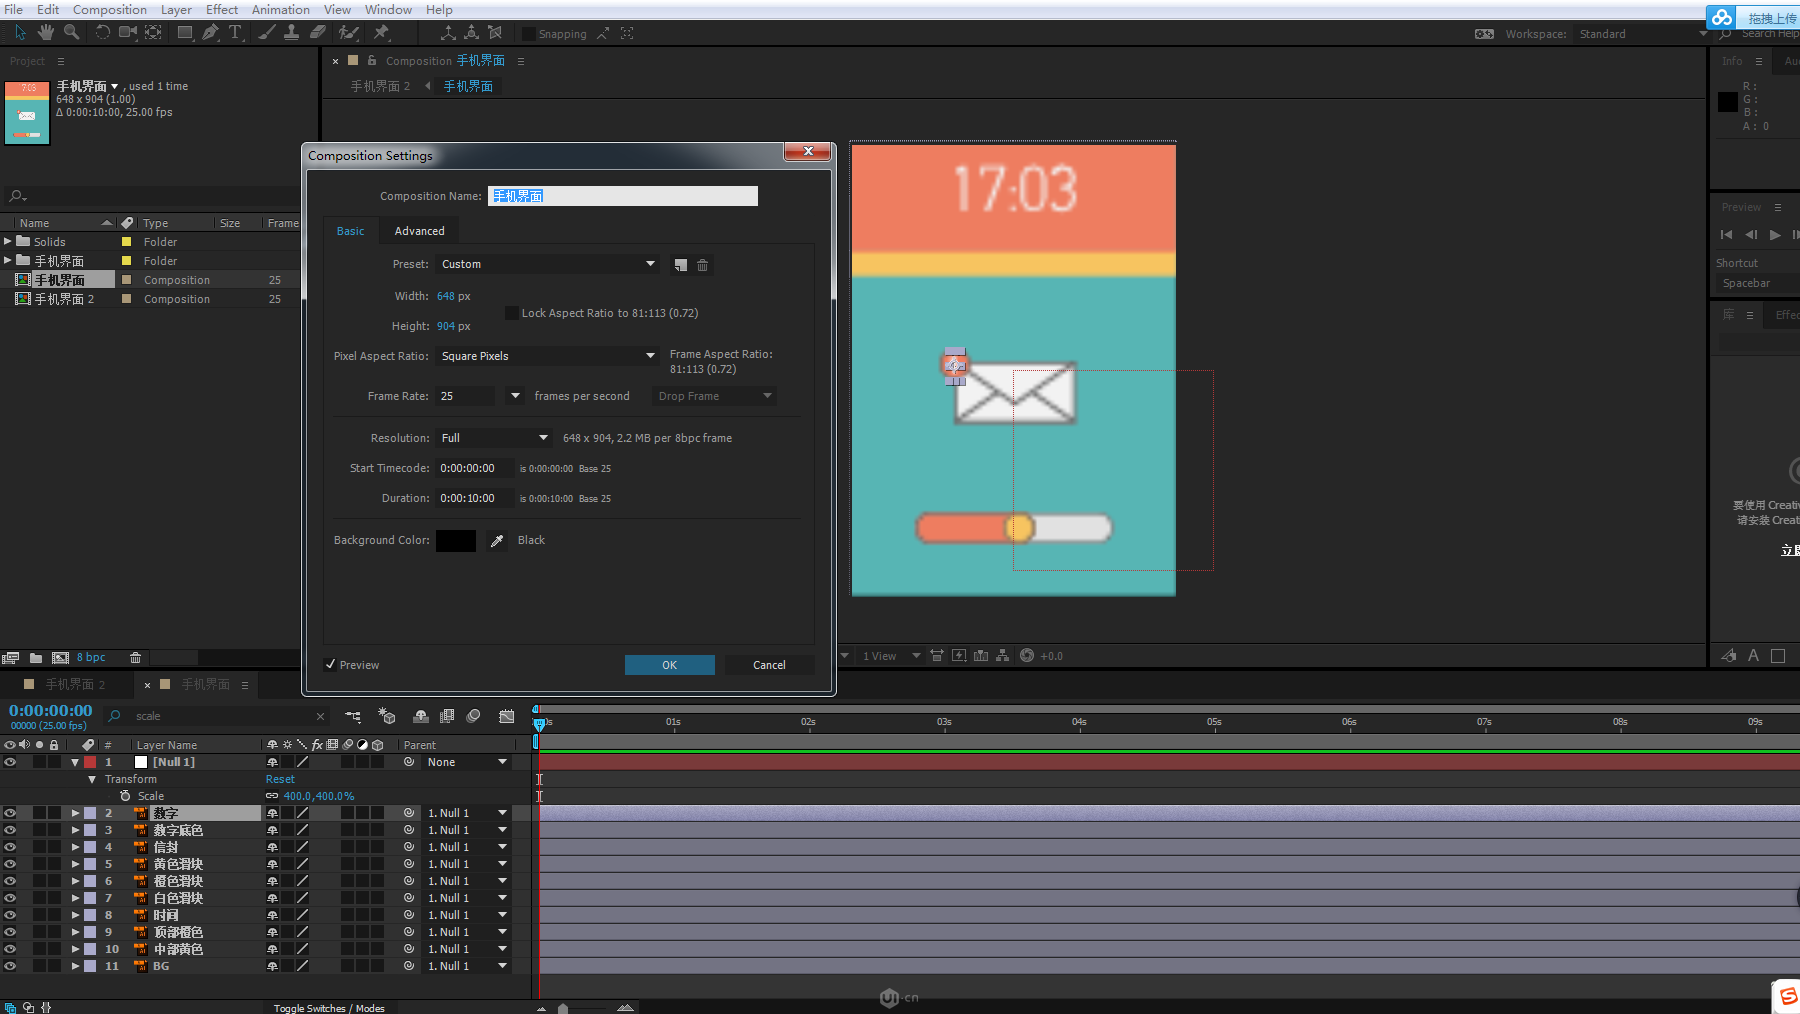Switch to the Advanced tab
This screenshot has width=1800, height=1014.
coord(419,231)
